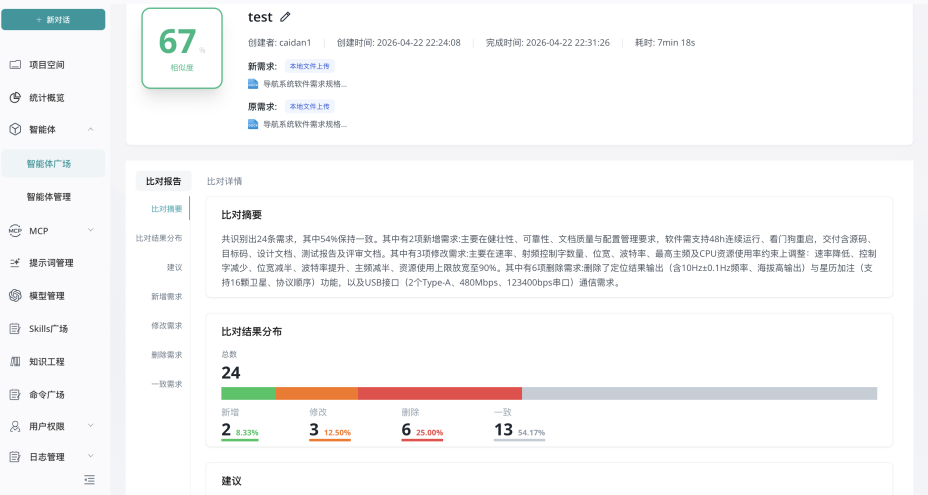Click the 统计概览 pie chart icon
Image resolution: width=928 pixels, height=495 pixels.
(15, 98)
